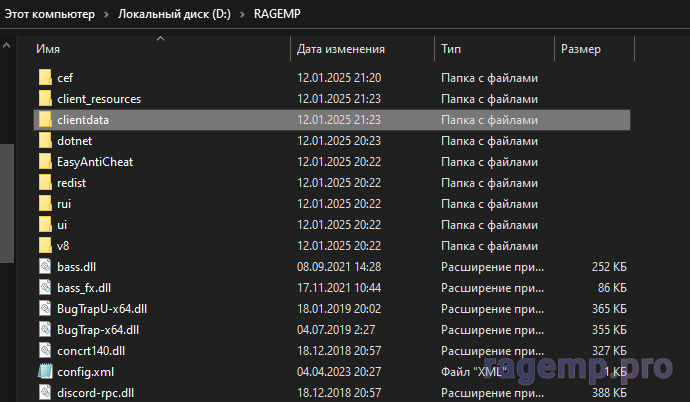690x402 pixels.
Task: Click the 08.09.2021 14:28 date cell
Action: pos(339,267)
